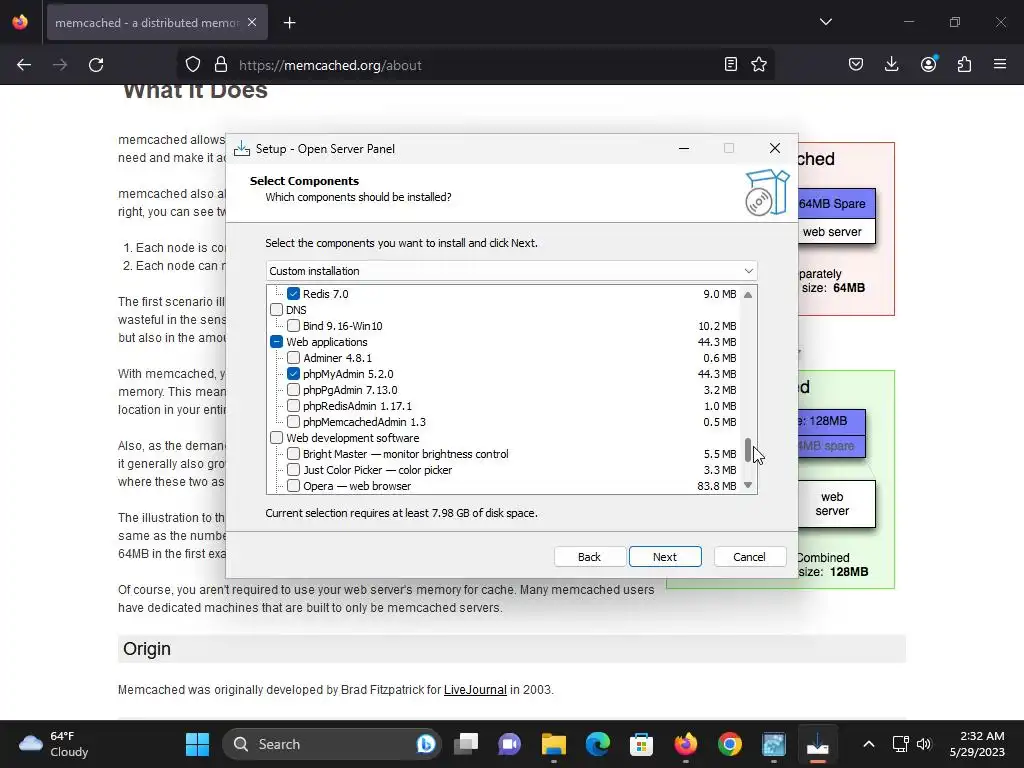Screen dimensions: 1024x768
Task: Select the 'Origin' heading text
Action: pyautogui.click(x=147, y=648)
